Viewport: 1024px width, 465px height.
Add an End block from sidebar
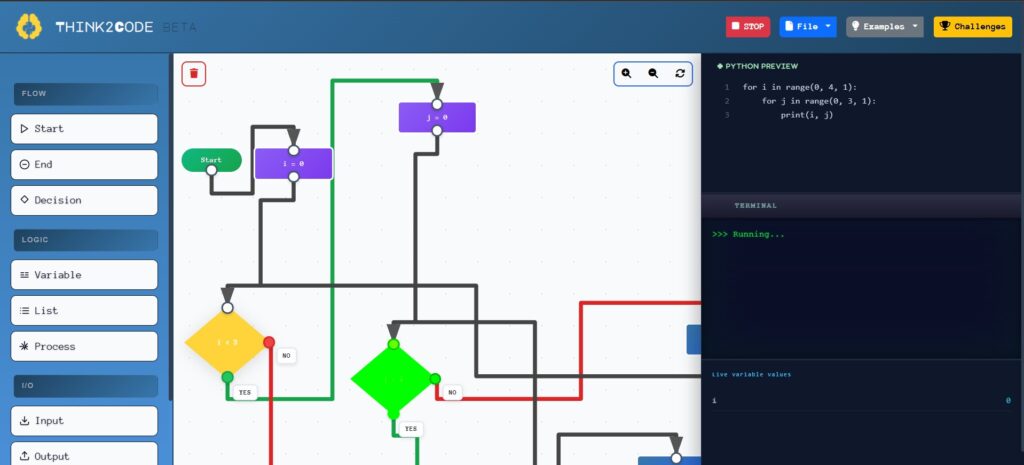(84, 165)
